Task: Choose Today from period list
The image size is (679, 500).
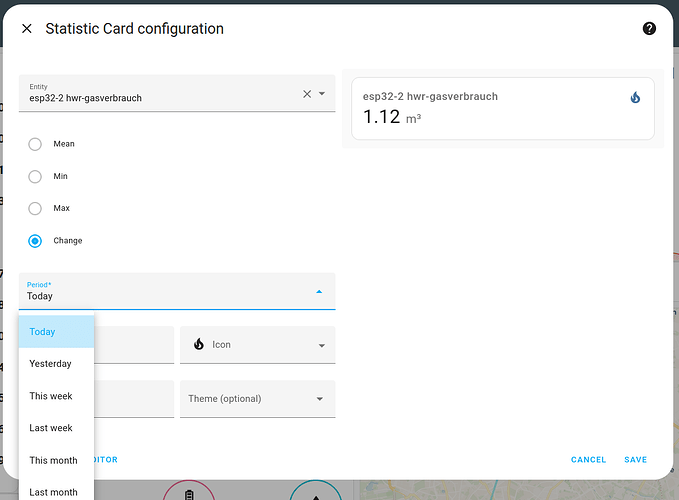Action: (x=56, y=332)
